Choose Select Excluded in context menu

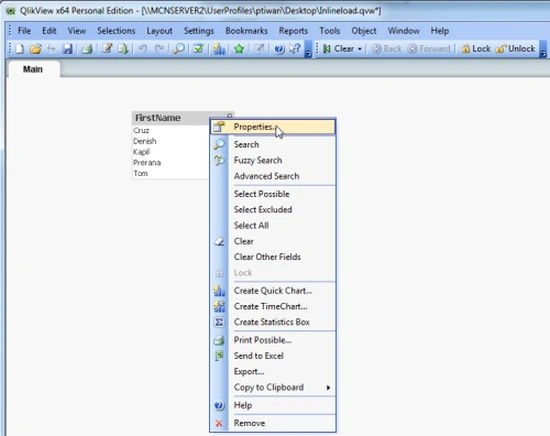point(273,210)
